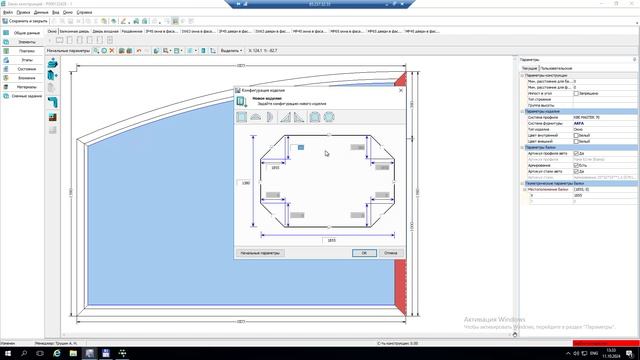Select the blue corner profile tool
Image resolution: width=640 pixels, height=360 pixels.
(53, 102)
